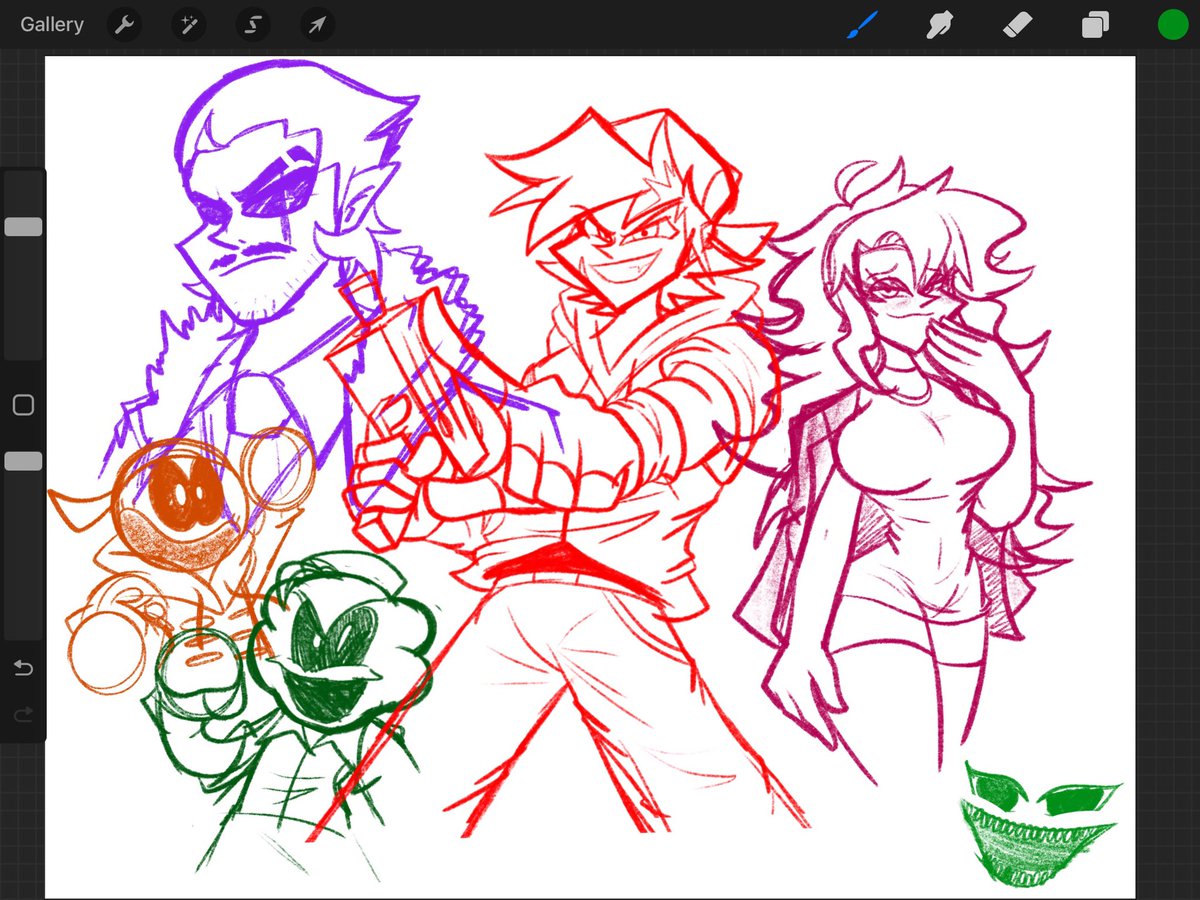1200x900 pixels.
Task: Select the Smudge tool
Action: point(940,24)
